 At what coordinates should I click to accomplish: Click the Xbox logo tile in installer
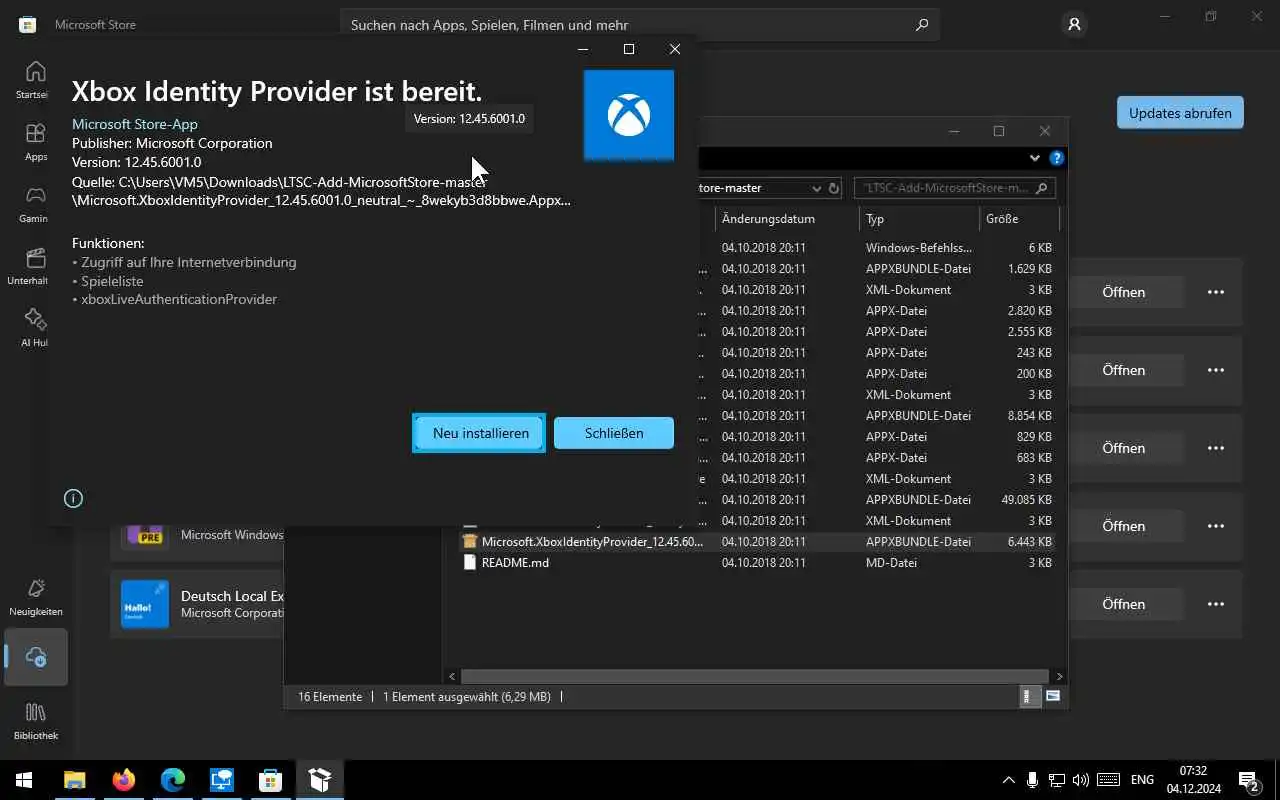tap(629, 115)
